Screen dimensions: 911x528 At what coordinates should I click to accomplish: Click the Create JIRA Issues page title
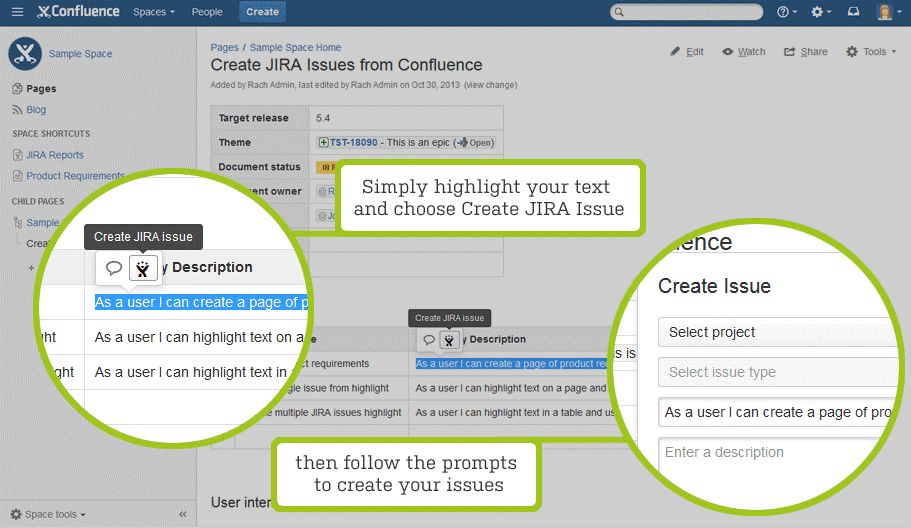346,64
